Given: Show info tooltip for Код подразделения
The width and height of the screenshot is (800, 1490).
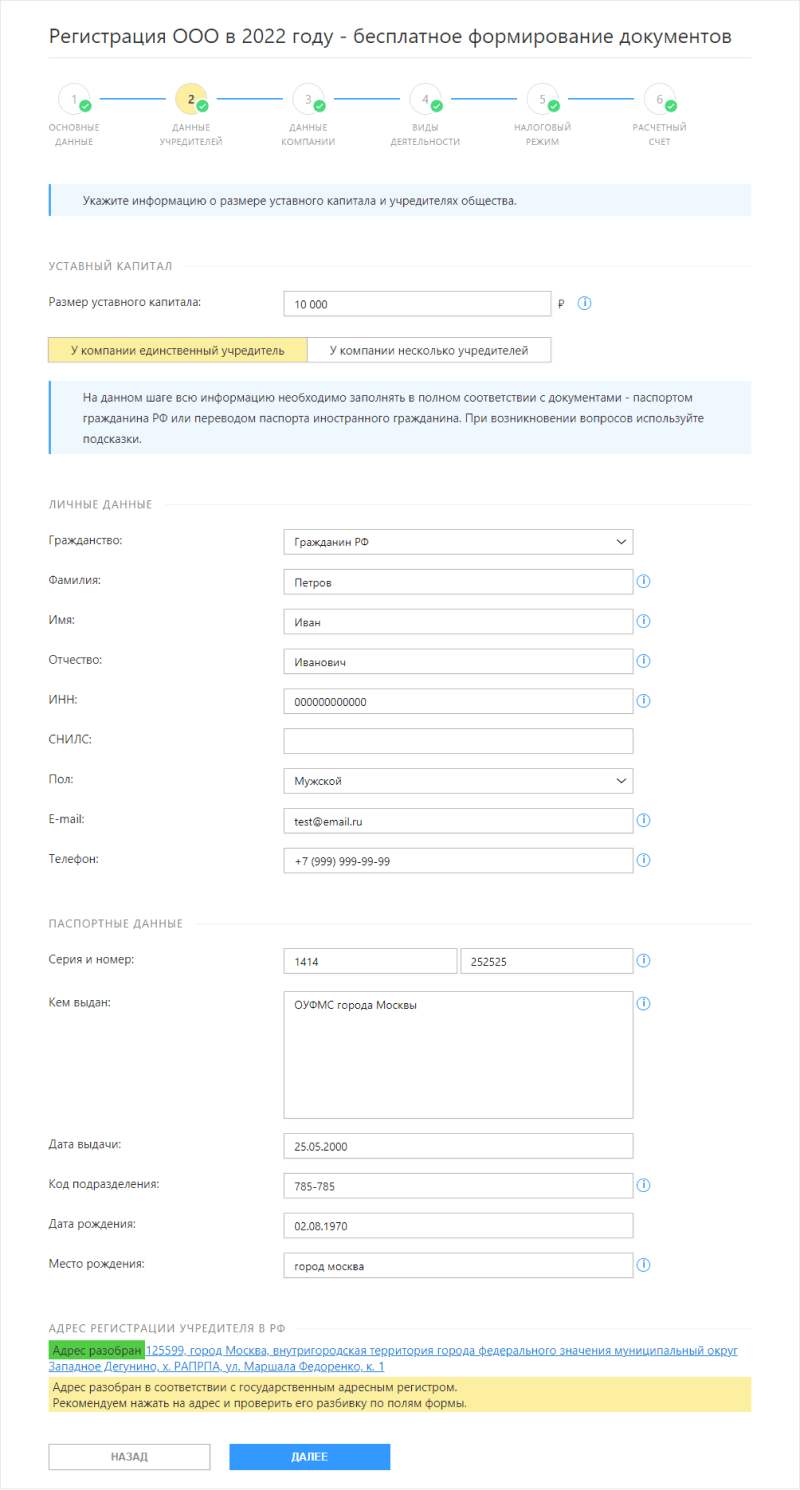Looking at the screenshot, I should [x=644, y=1185].
